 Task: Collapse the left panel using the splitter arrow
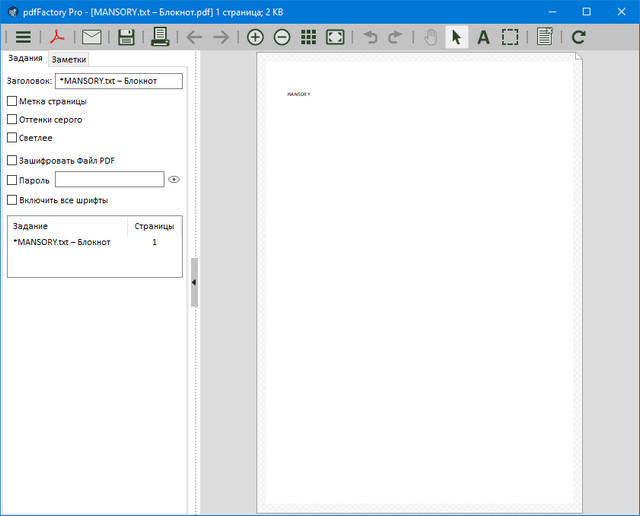[x=194, y=283]
